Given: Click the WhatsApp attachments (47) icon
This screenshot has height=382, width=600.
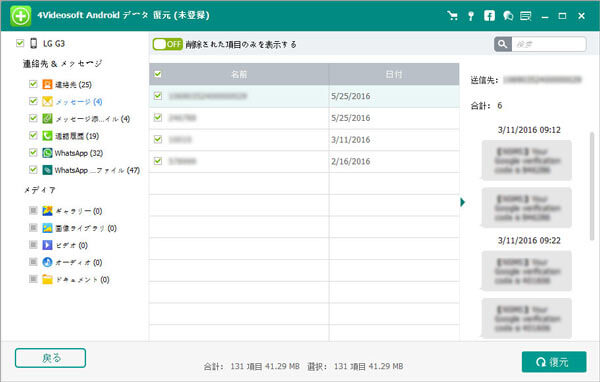Looking at the screenshot, I should (x=47, y=170).
